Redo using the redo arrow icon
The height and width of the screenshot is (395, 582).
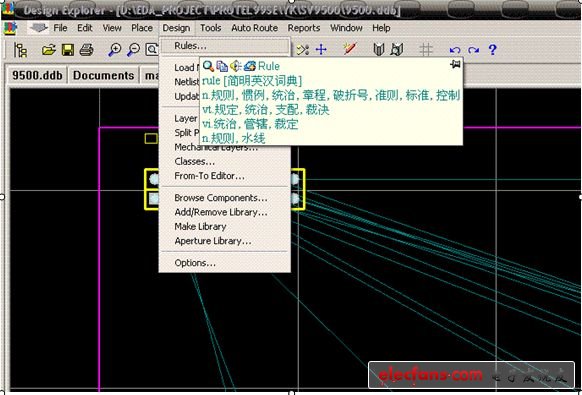473,50
